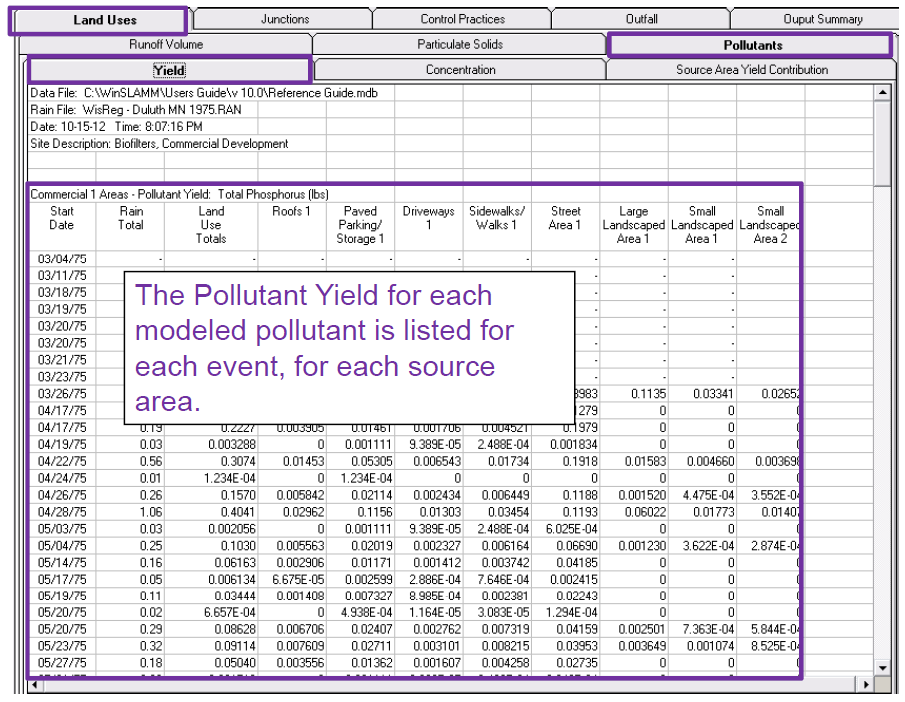Screen dimensions: 905x702
Task: Switch to the Concentration sub-tab
Action: (460, 70)
